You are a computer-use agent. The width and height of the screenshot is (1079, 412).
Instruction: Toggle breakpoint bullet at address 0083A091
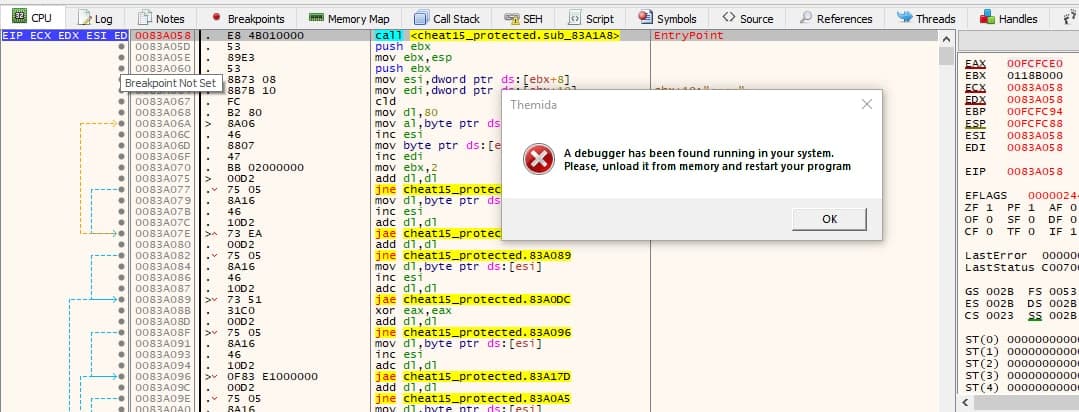point(122,342)
